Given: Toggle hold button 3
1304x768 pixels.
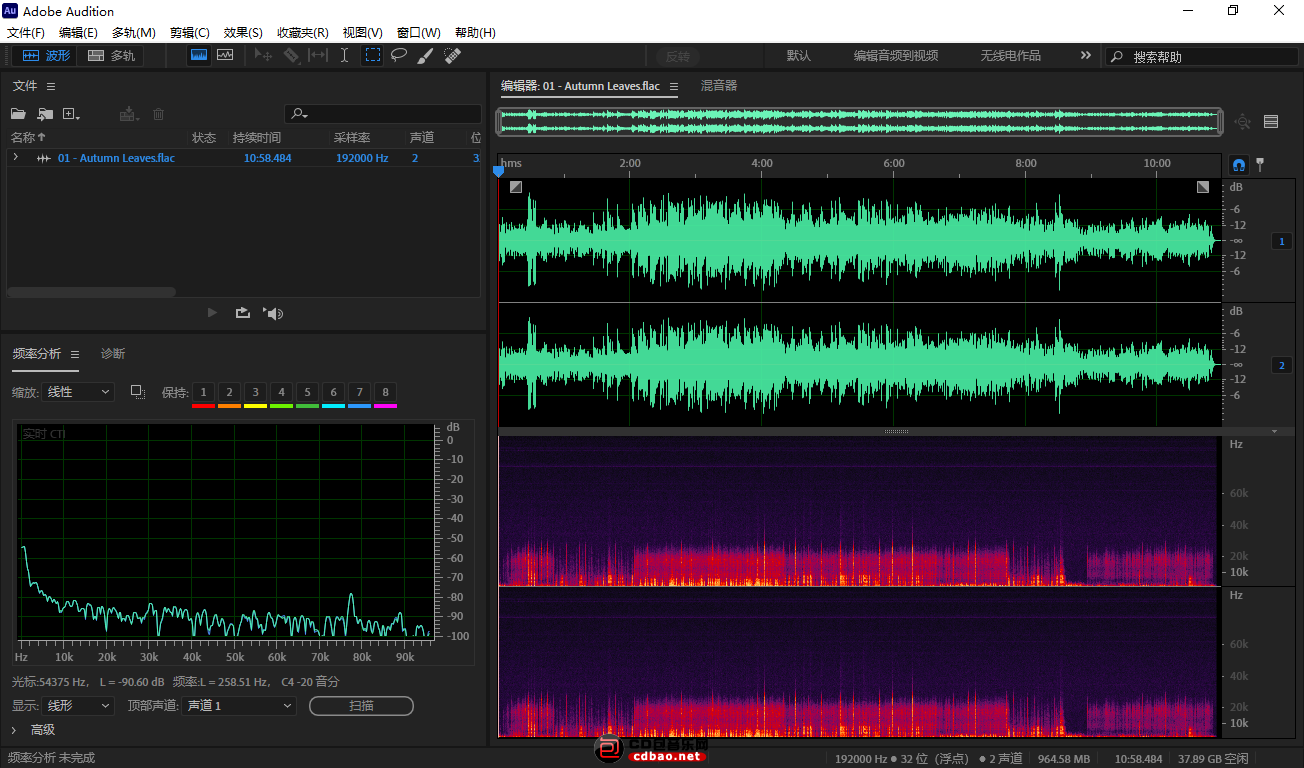Looking at the screenshot, I should (x=255, y=392).
